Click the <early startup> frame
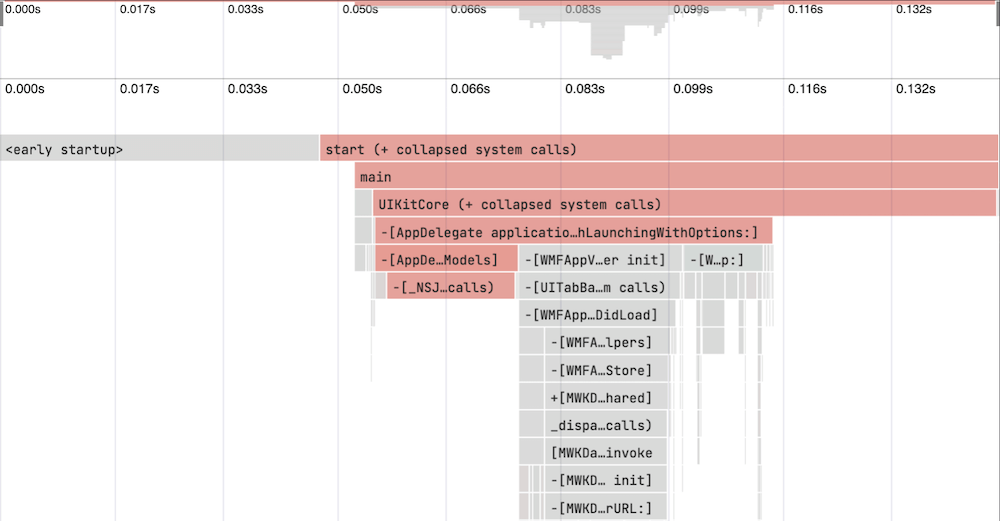Image resolution: width=1000 pixels, height=521 pixels. [x=160, y=149]
